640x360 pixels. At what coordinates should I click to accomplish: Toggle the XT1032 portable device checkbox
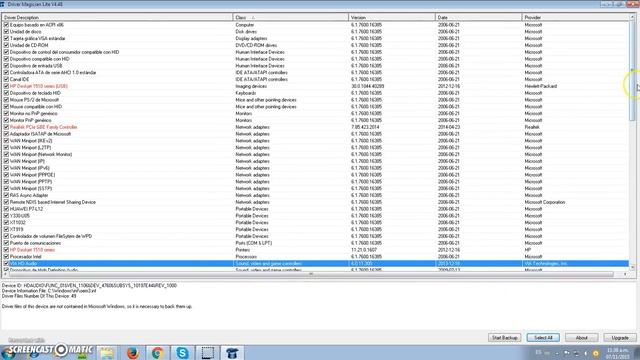pyautogui.click(x=6, y=222)
